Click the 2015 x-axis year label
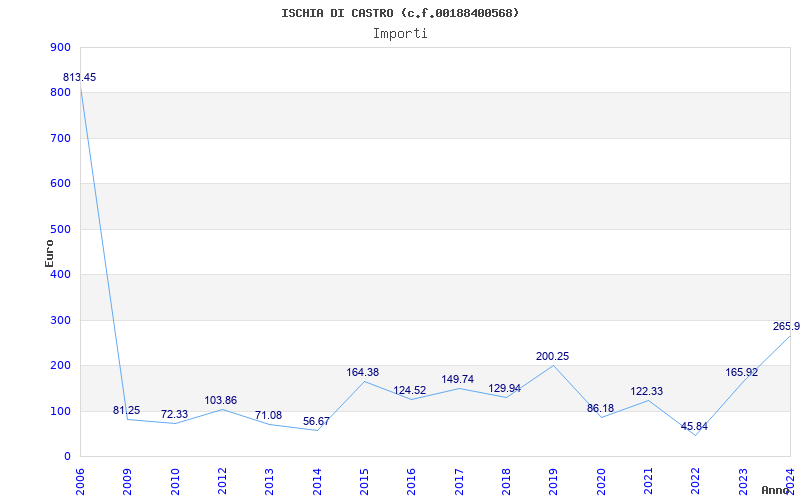Screen dimensions: 800x500 click(x=364, y=482)
